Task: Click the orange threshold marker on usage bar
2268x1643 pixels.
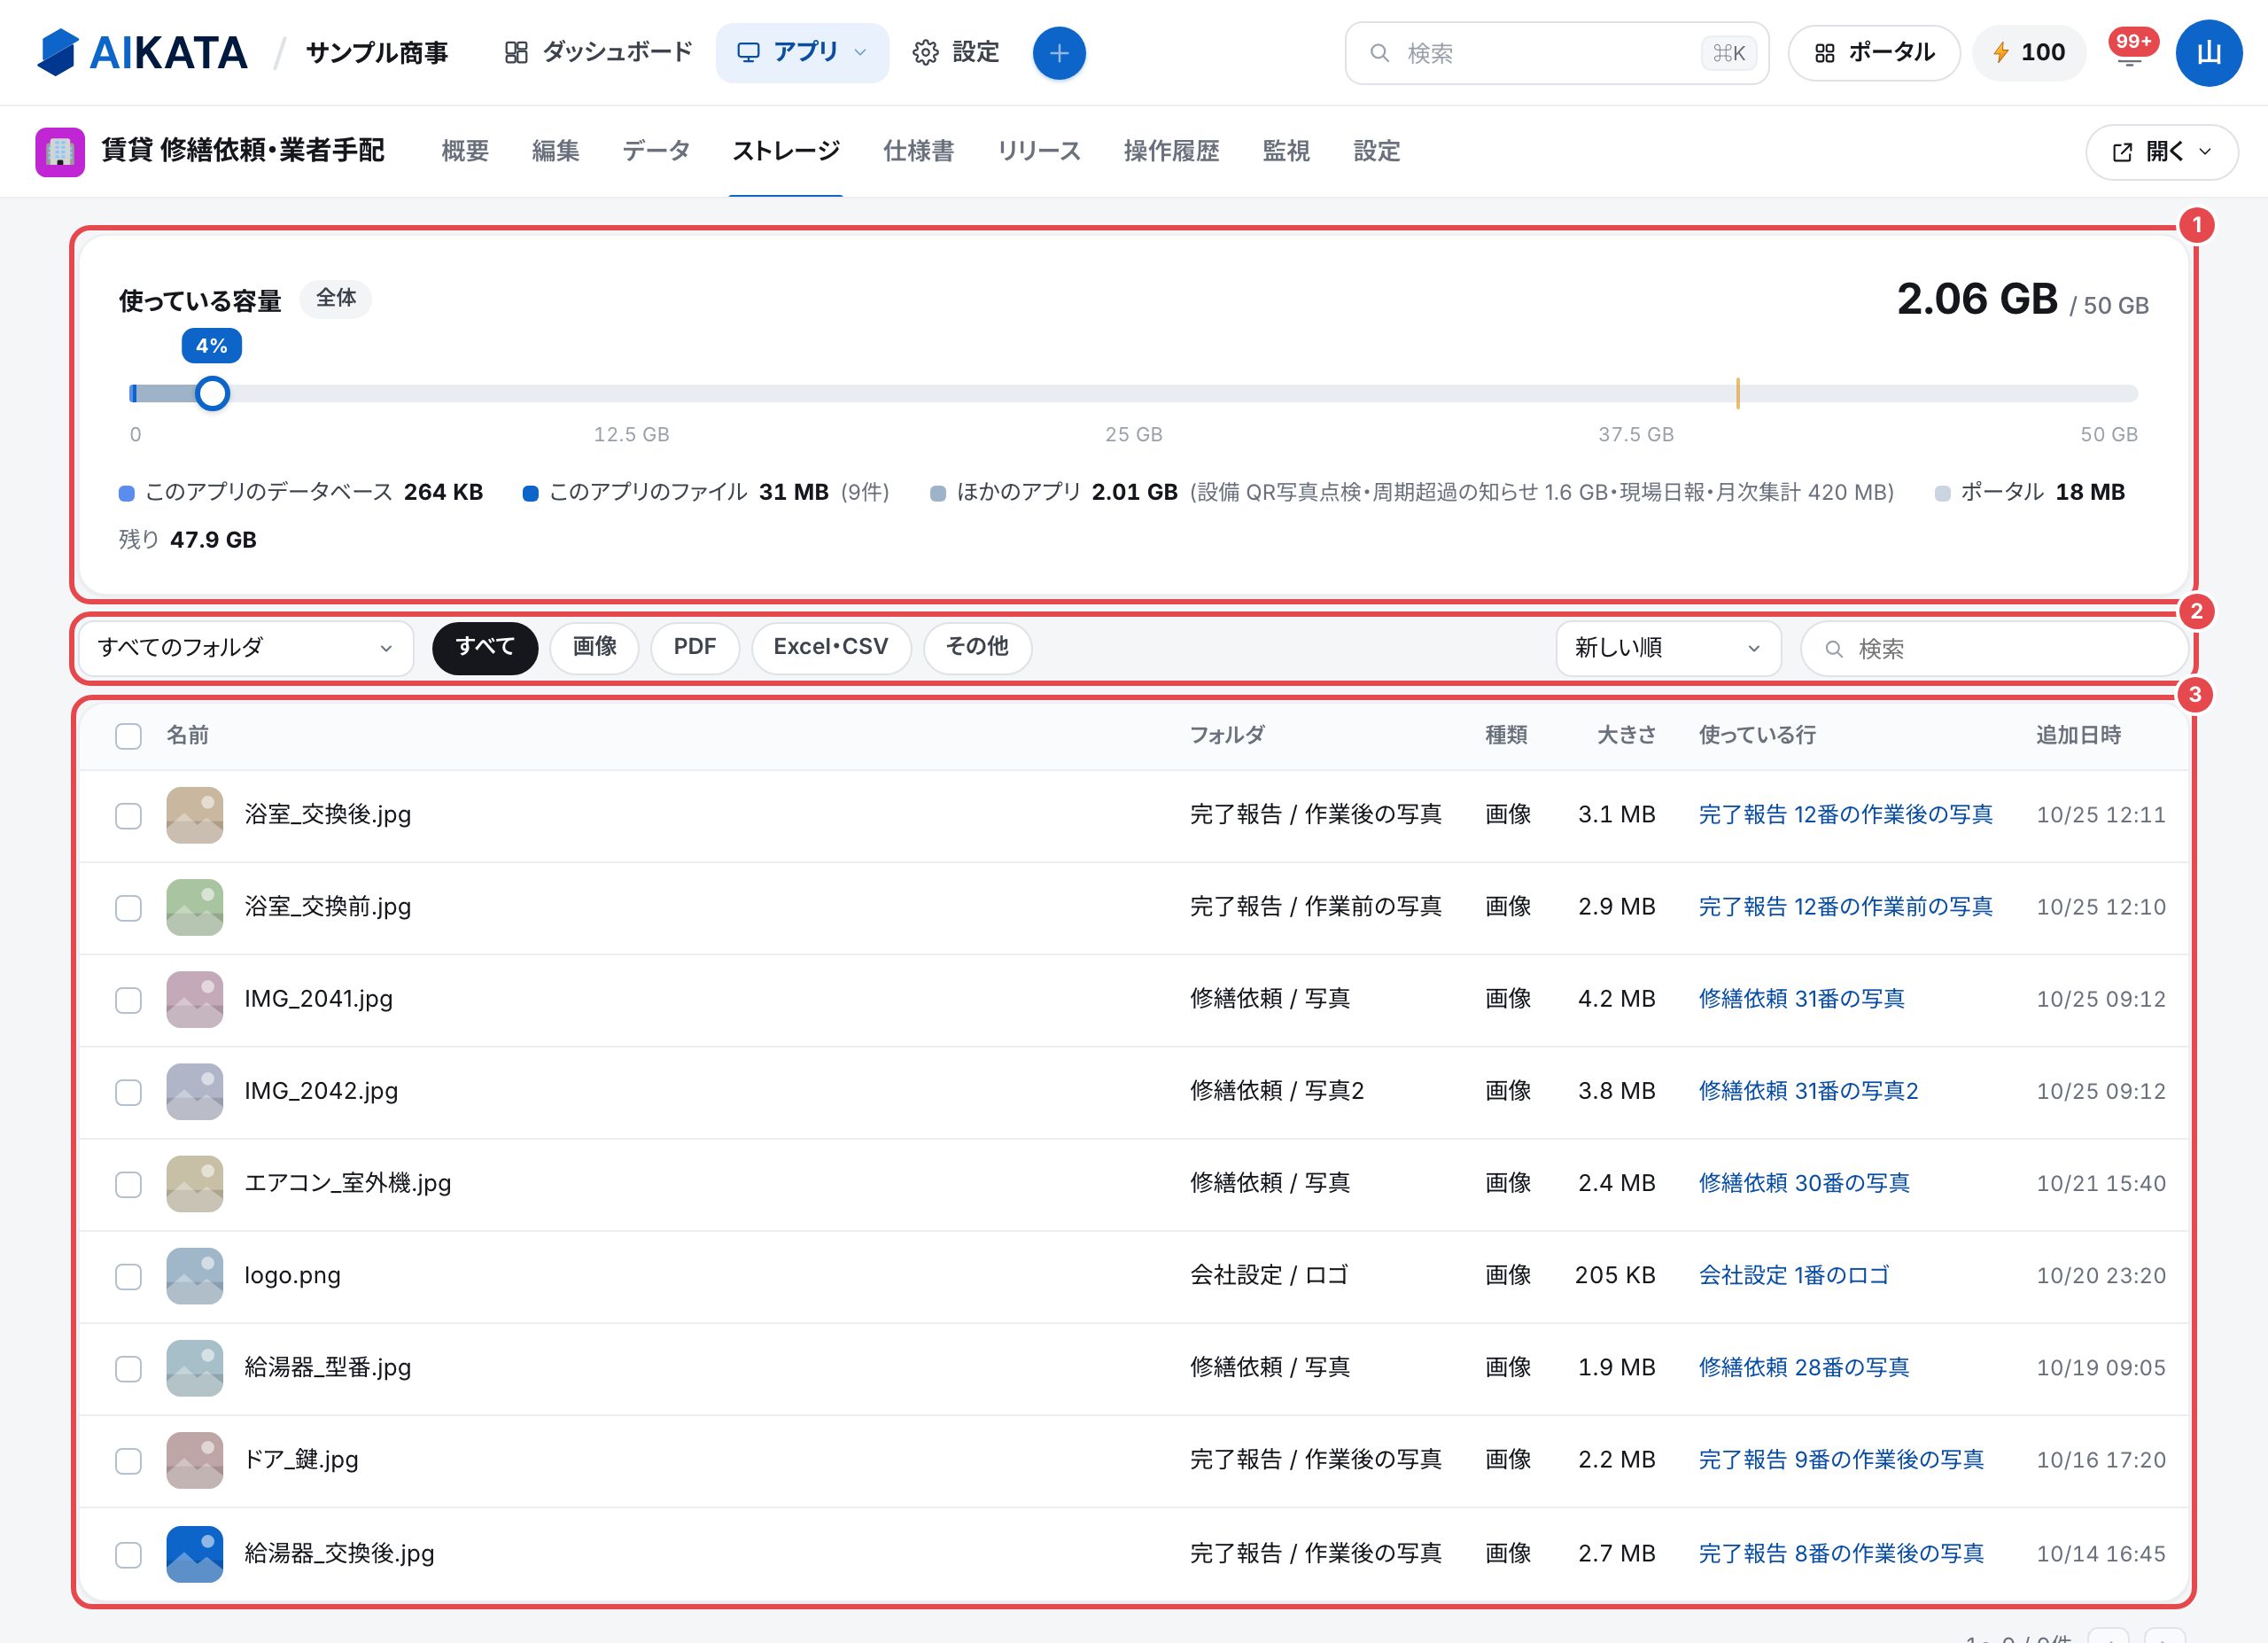Action: pos(1738,394)
